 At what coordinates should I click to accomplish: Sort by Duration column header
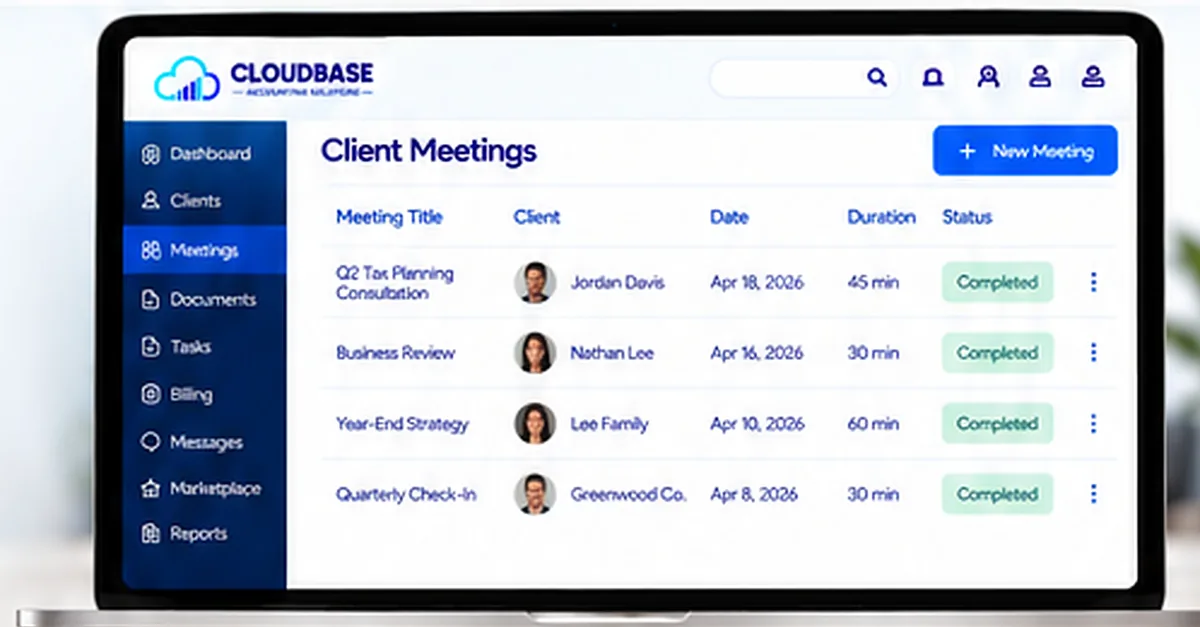(x=881, y=217)
